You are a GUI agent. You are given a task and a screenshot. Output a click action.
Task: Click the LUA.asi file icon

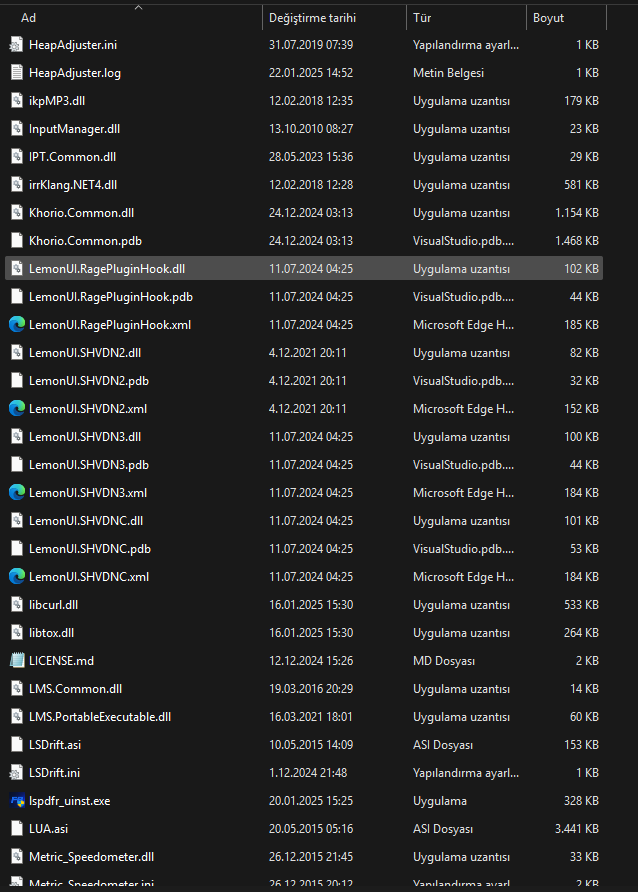[x=17, y=829]
